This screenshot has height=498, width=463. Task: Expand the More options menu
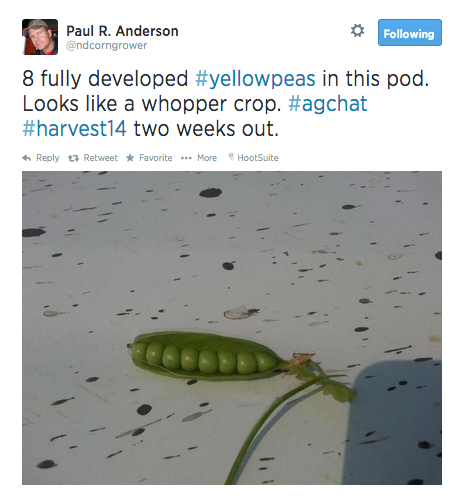click(x=207, y=158)
